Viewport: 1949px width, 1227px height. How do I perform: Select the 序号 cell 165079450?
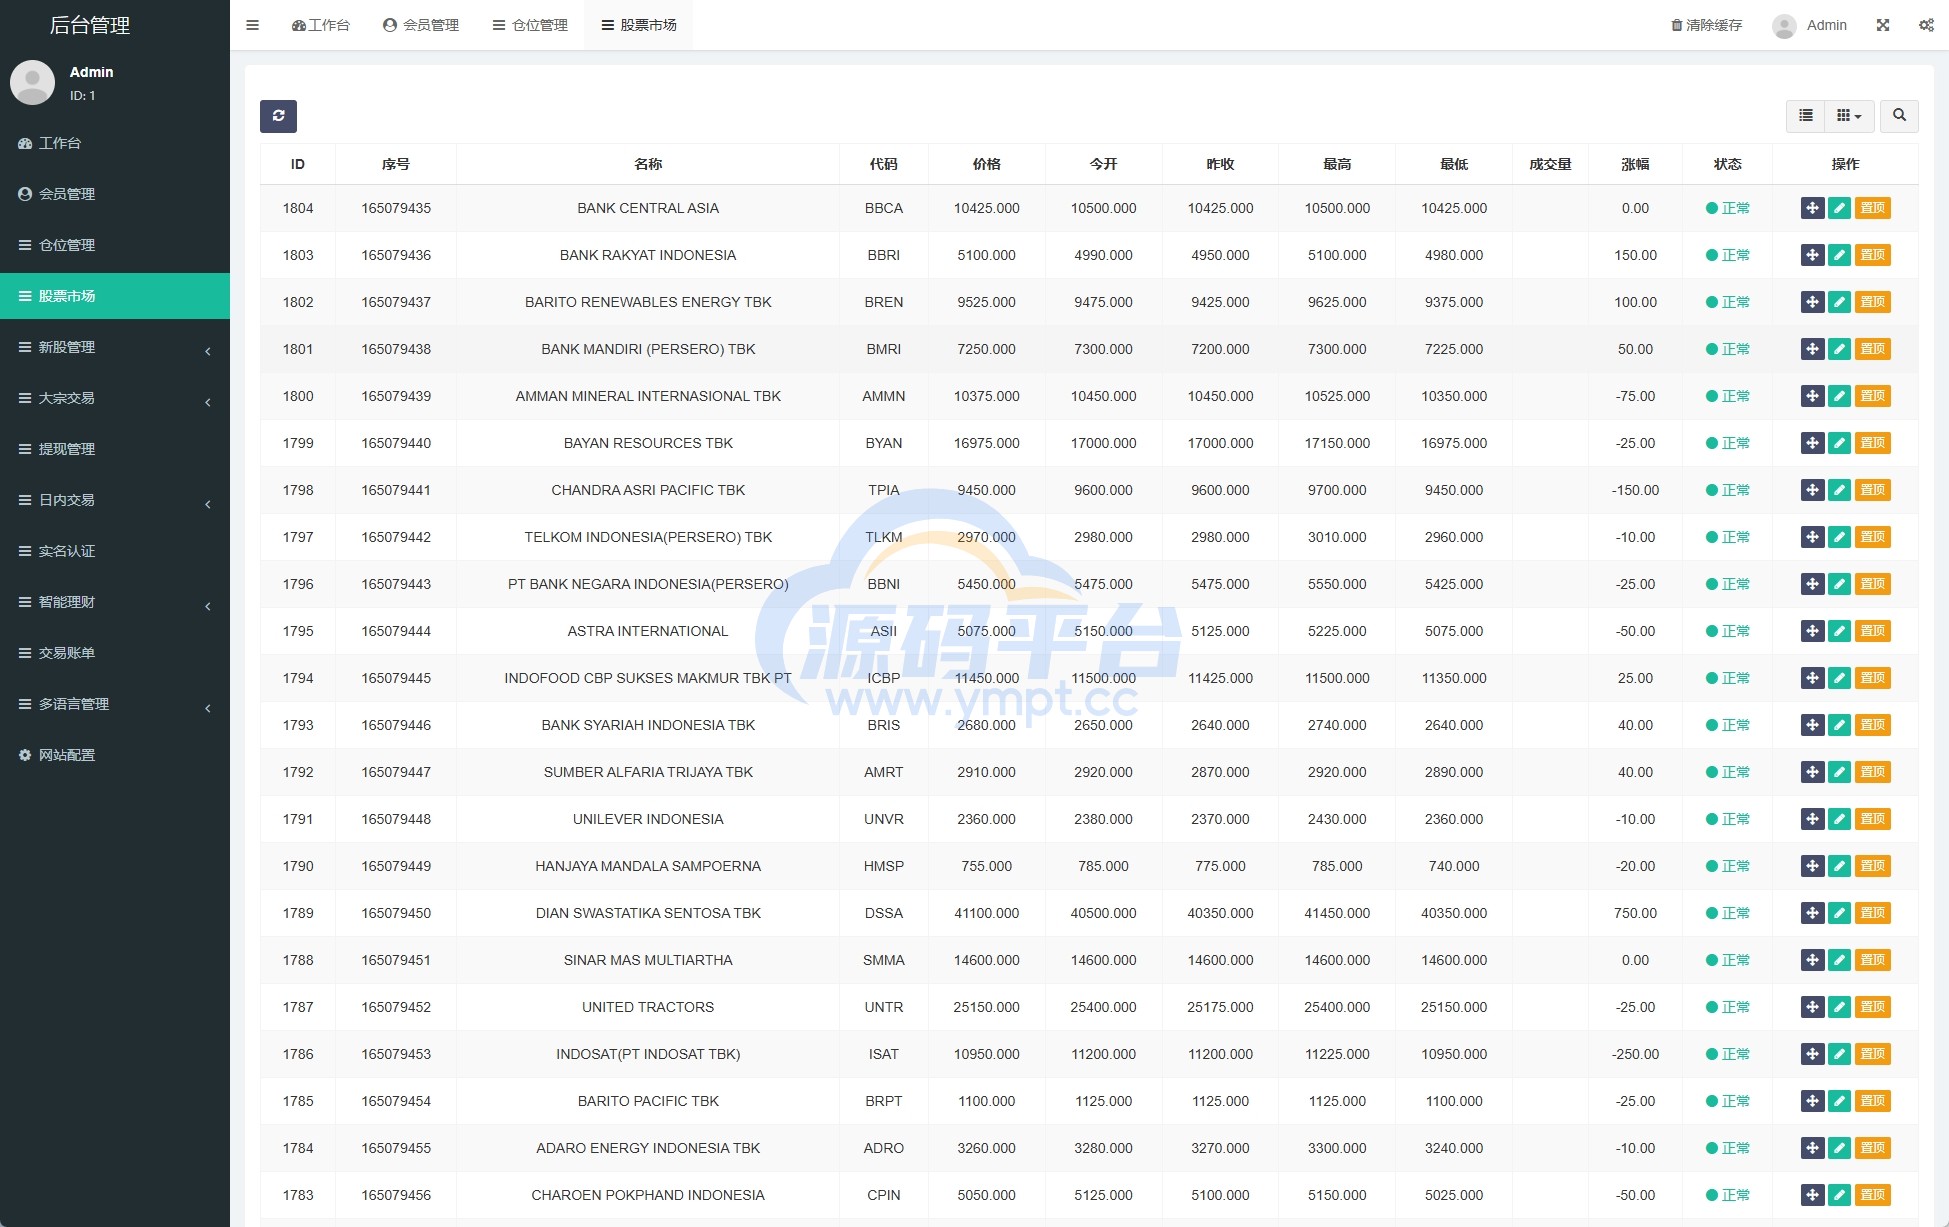(396, 913)
